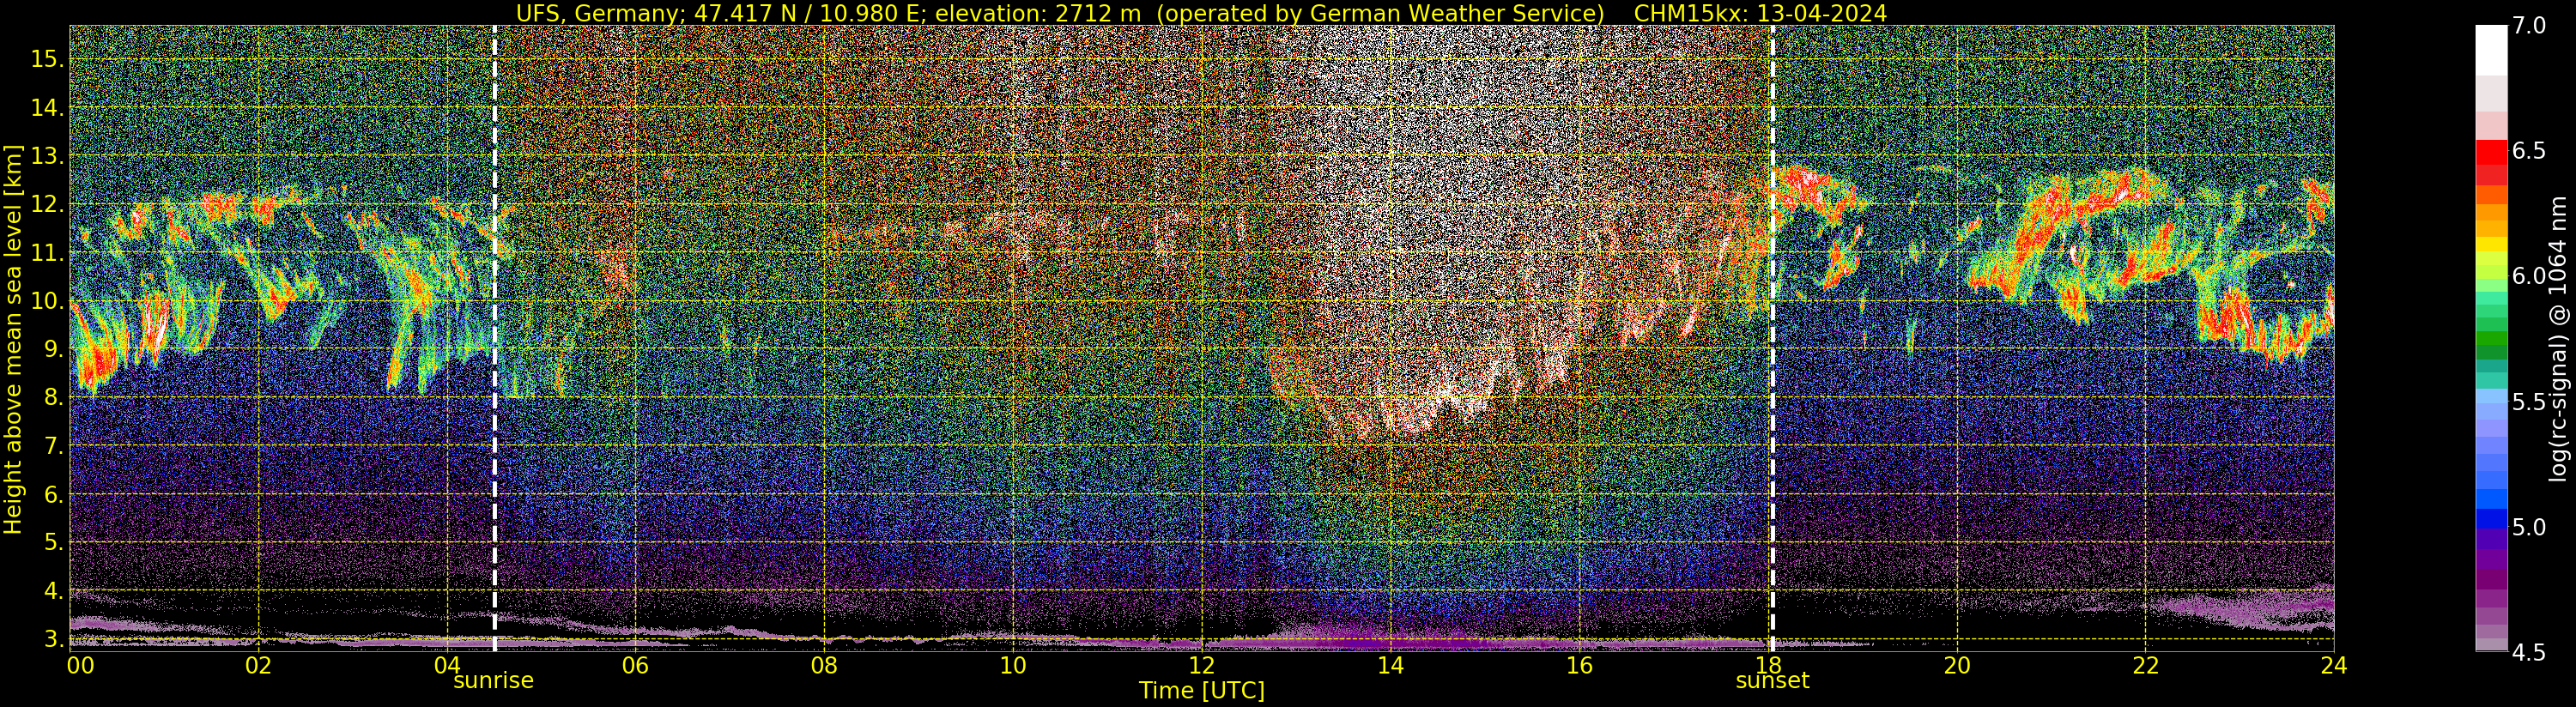Click the height tick "5." on y-axis
The image size is (2576, 707).
tap(53, 542)
